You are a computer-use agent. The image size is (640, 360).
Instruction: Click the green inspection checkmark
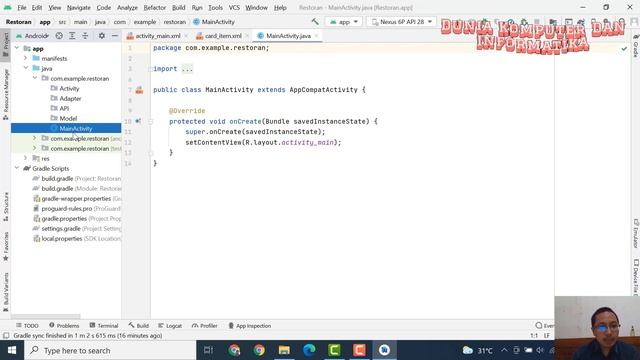(x=624, y=49)
